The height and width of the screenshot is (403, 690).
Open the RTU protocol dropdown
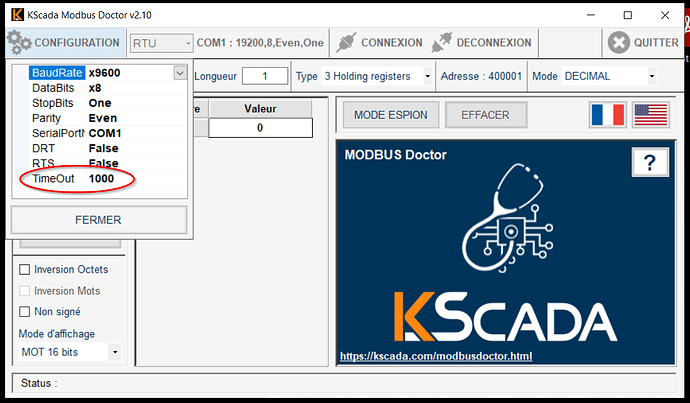pyautogui.click(x=161, y=43)
